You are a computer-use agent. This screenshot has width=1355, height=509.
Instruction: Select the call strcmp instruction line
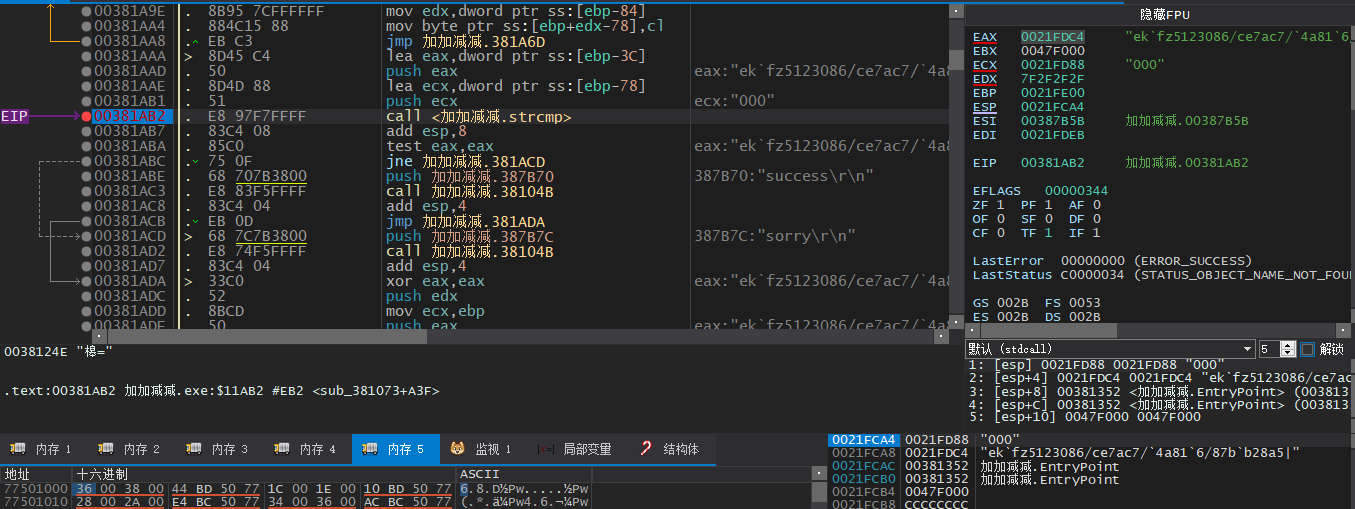coord(478,117)
